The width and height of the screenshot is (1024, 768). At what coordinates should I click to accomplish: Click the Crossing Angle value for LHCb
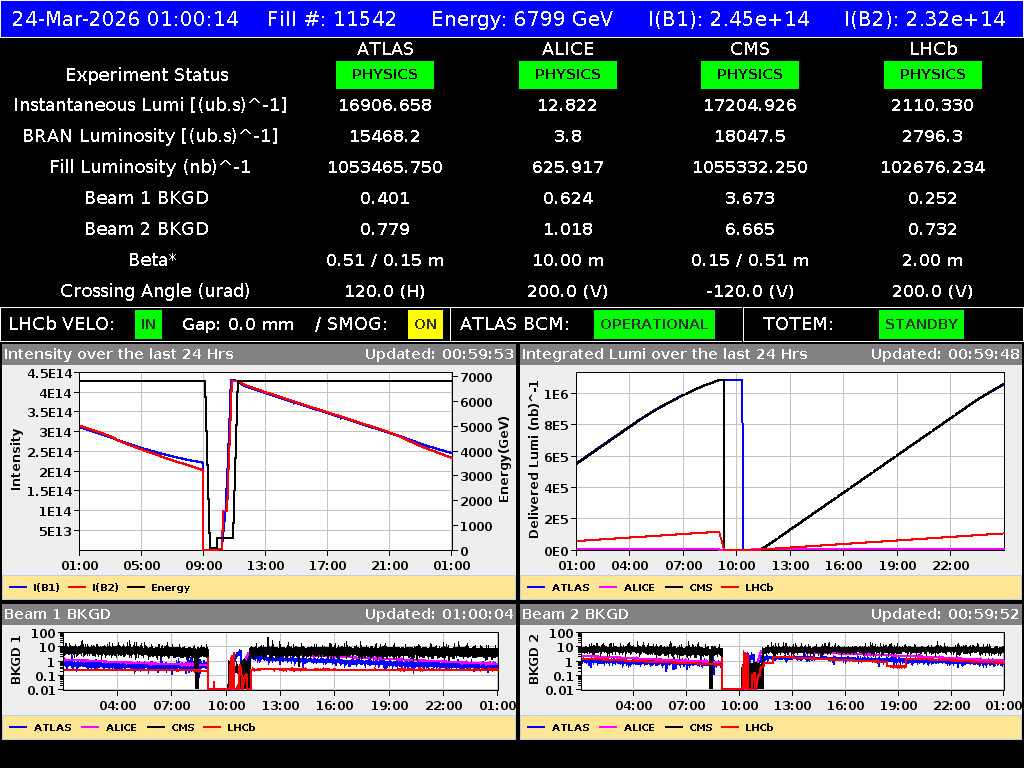[x=932, y=290]
